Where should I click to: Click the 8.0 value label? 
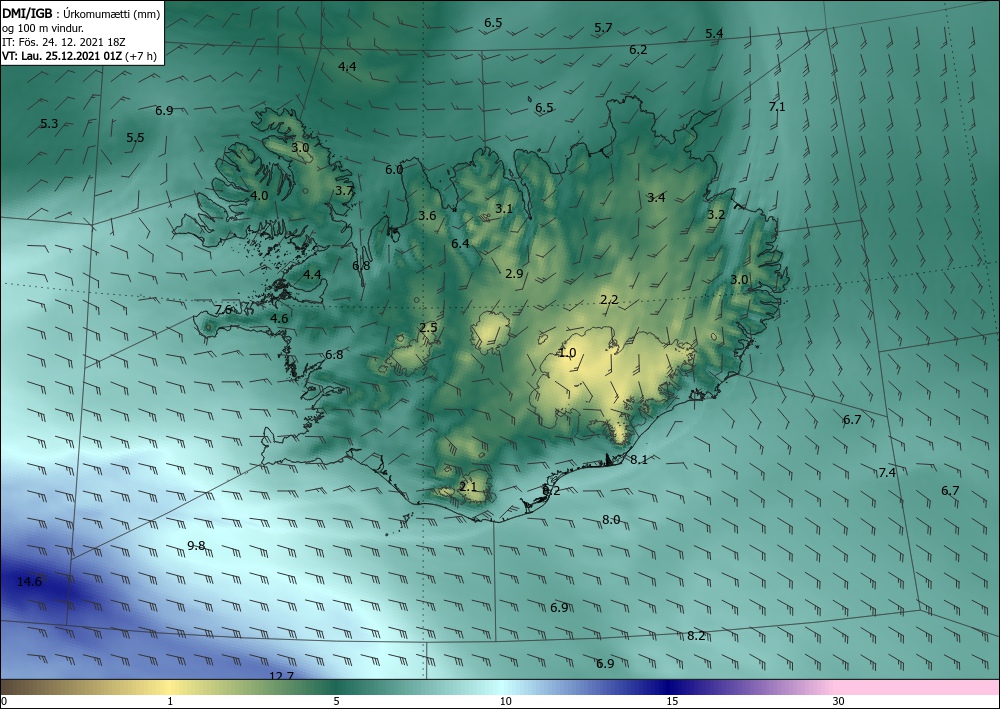pyautogui.click(x=611, y=520)
